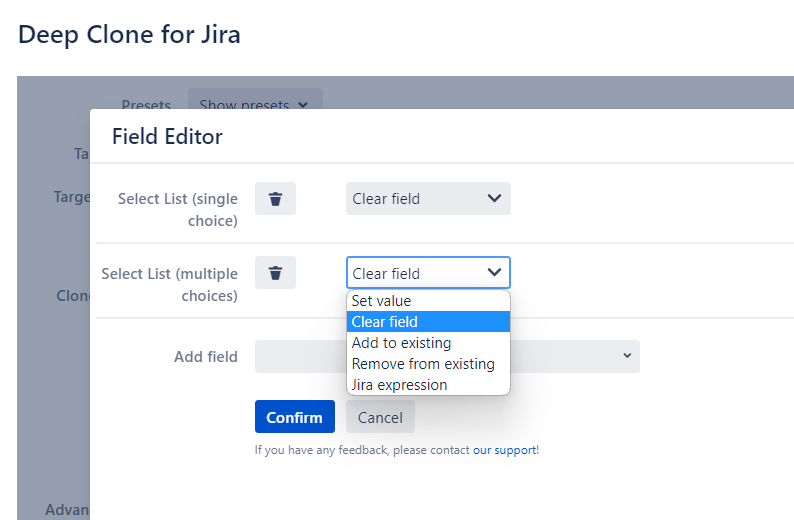The width and height of the screenshot is (794, 520).
Task: Confirm the field editor changes
Action: click(x=295, y=417)
